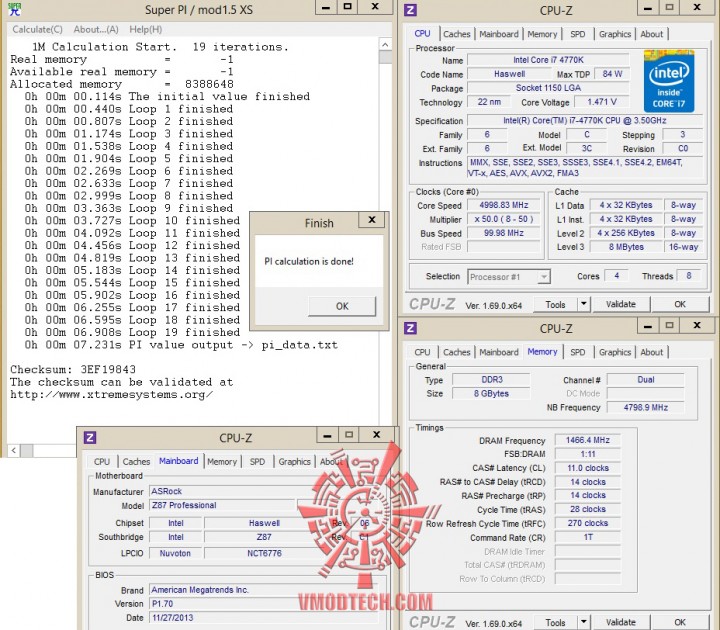Open Calculate menu in Super PI
The image size is (720, 630).
pos(37,29)
